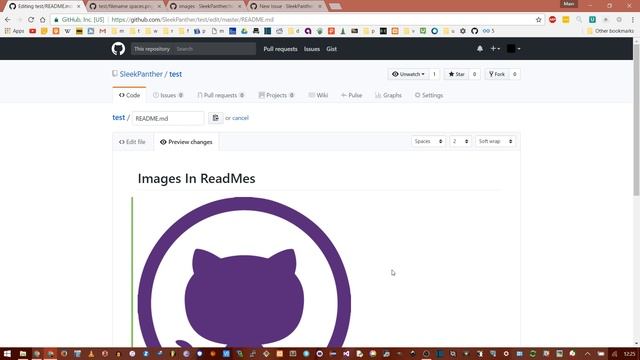
Task: Open the test repository title link
Action: pos(176,74)
